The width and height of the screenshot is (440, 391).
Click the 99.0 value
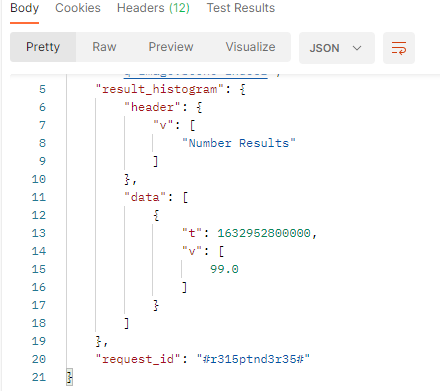224,269
